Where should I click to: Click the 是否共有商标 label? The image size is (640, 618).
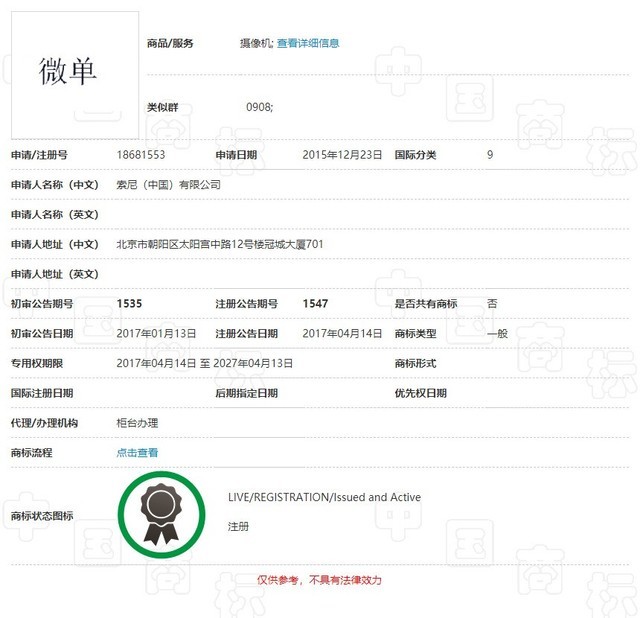(426, 304)
